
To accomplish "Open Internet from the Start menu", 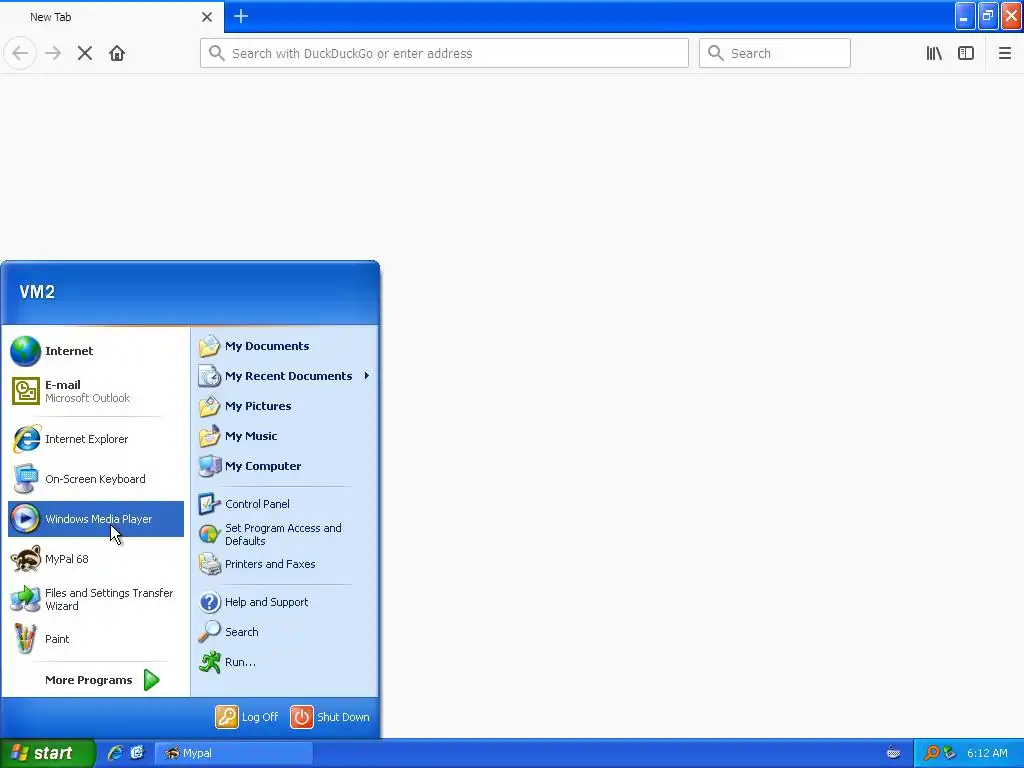I will pyautogui.click(x=95, y=351).
